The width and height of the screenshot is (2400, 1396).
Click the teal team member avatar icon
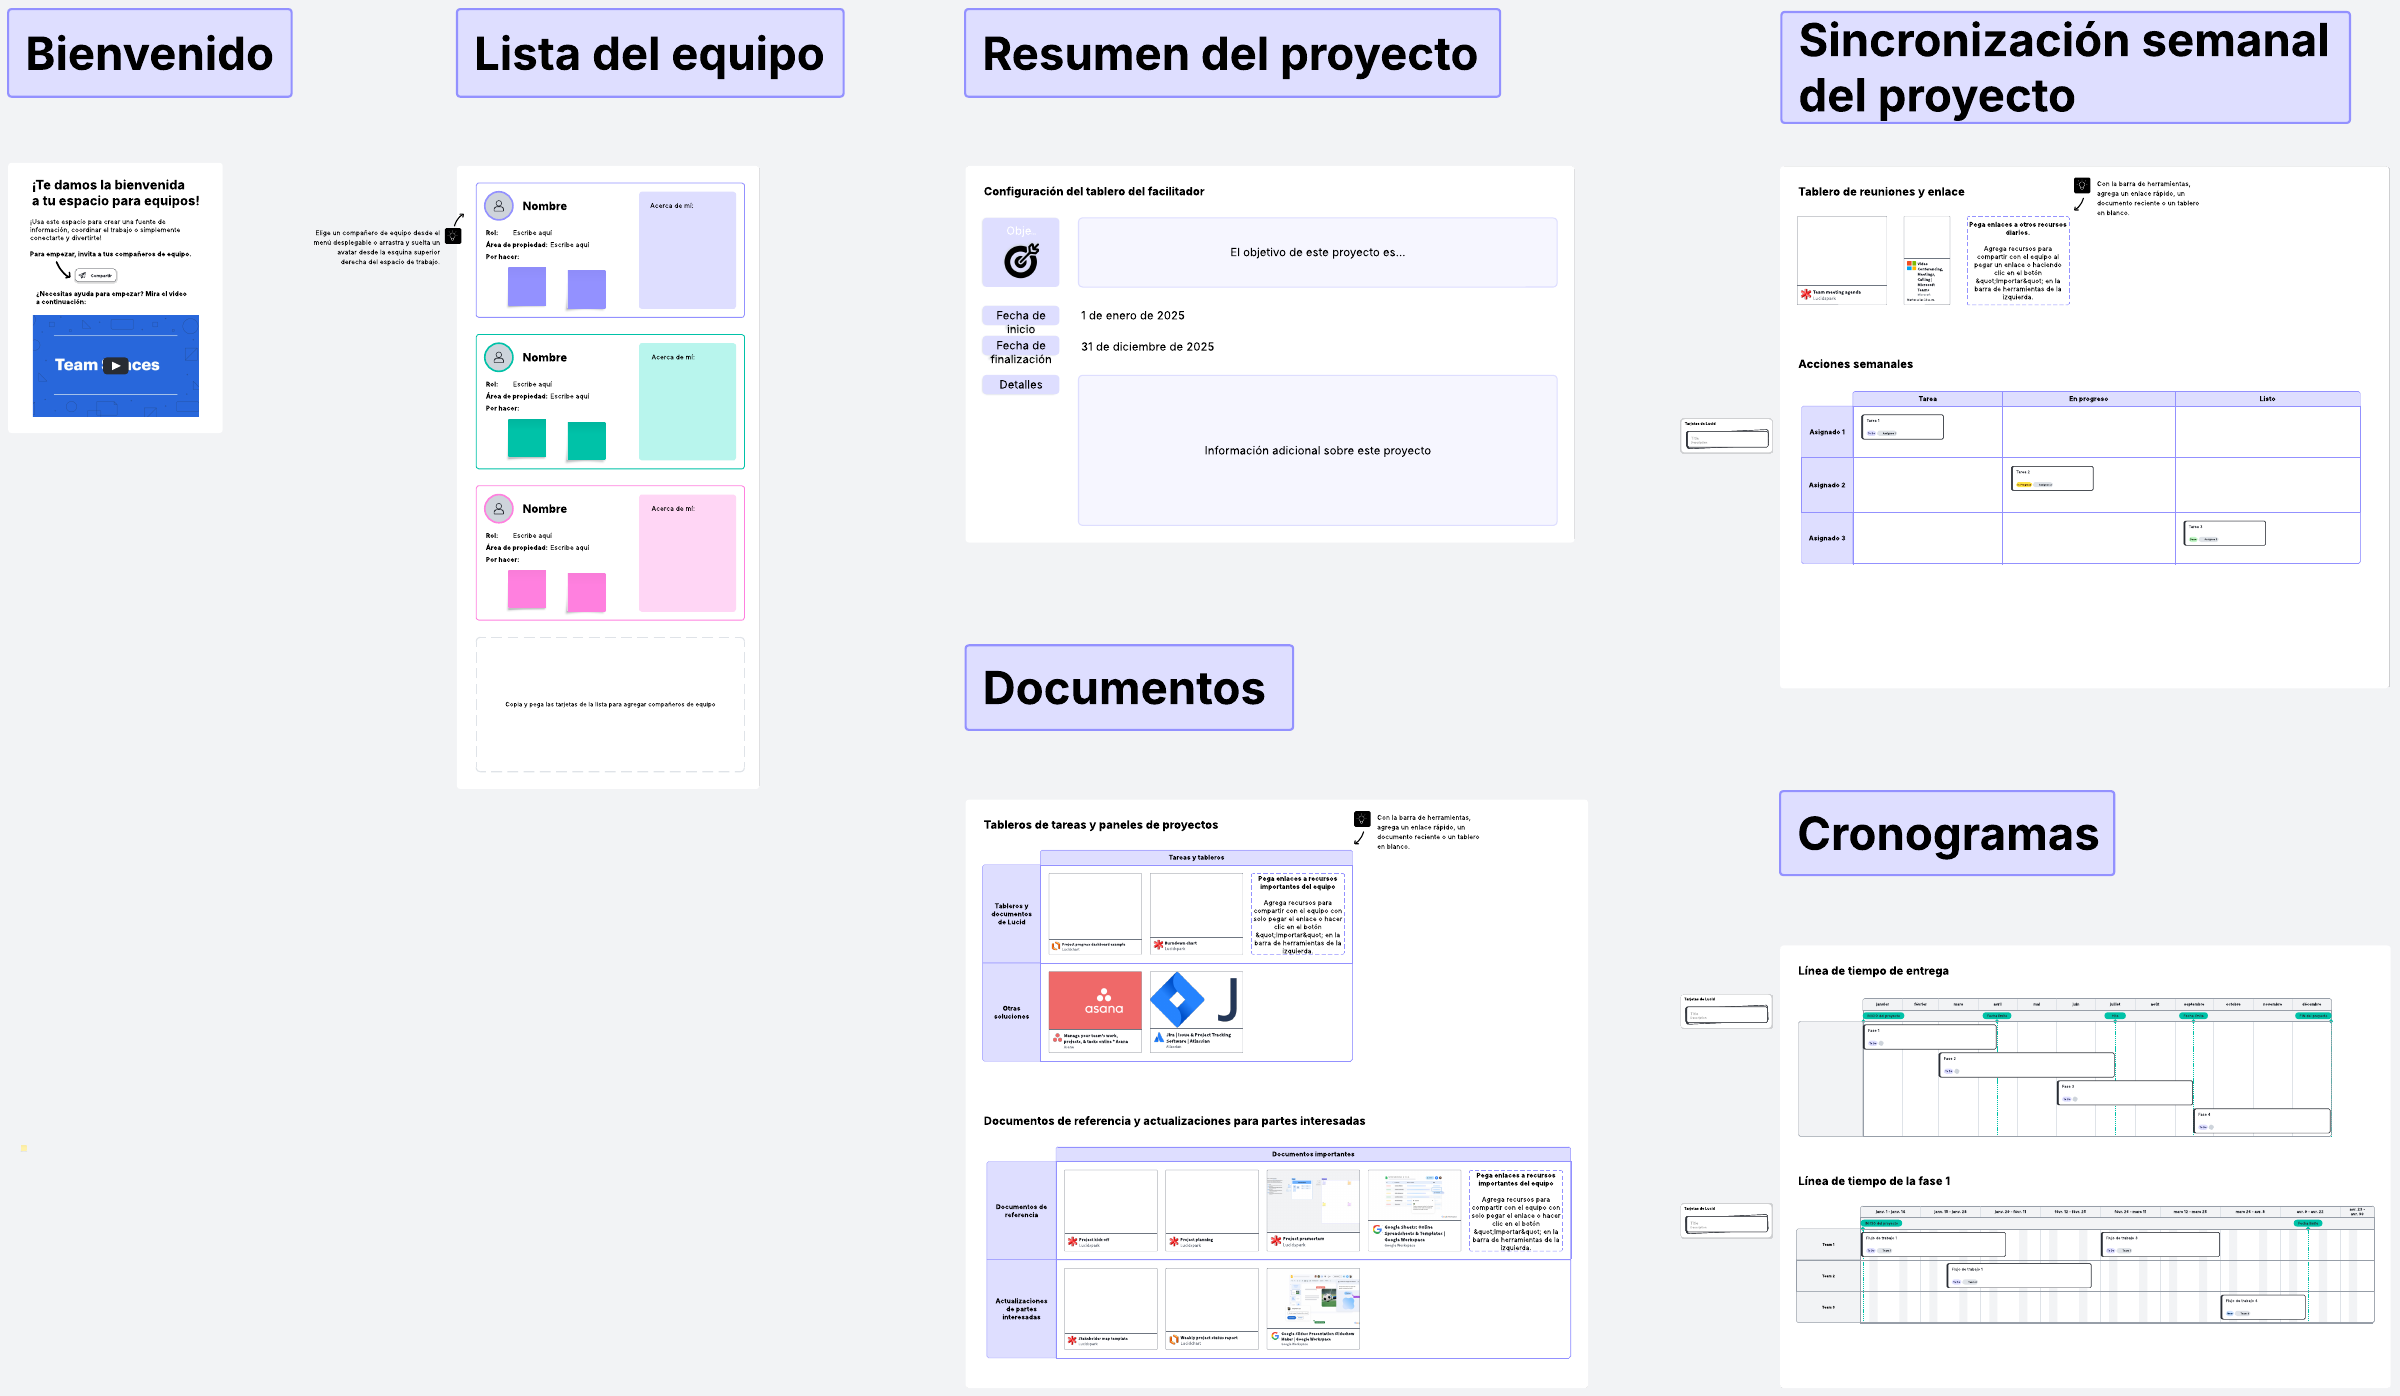498,357
